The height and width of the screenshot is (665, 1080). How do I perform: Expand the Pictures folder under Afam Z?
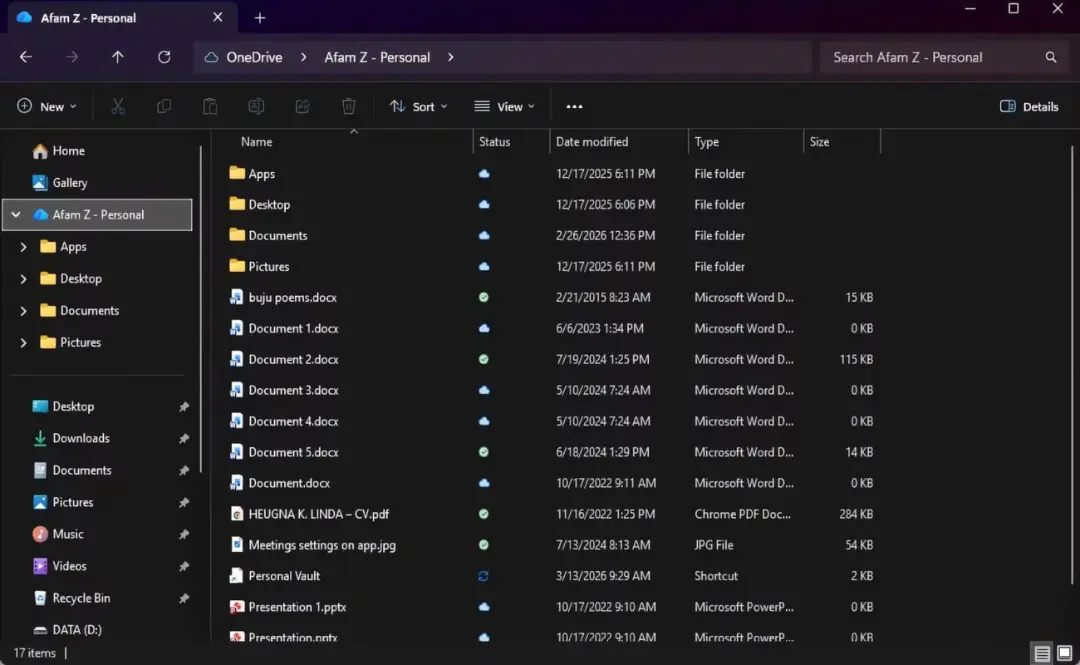(23, 342)
